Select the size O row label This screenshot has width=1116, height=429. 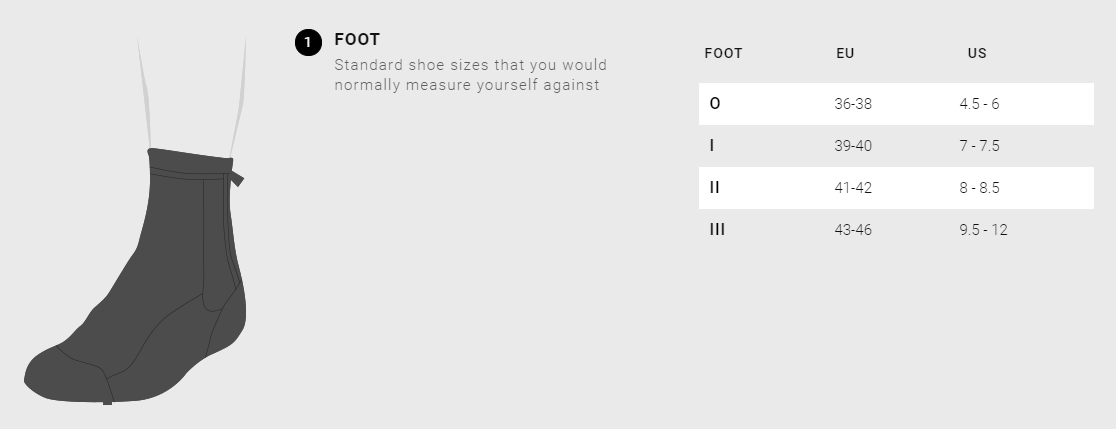pyautogui.click(x=714, y=103)
